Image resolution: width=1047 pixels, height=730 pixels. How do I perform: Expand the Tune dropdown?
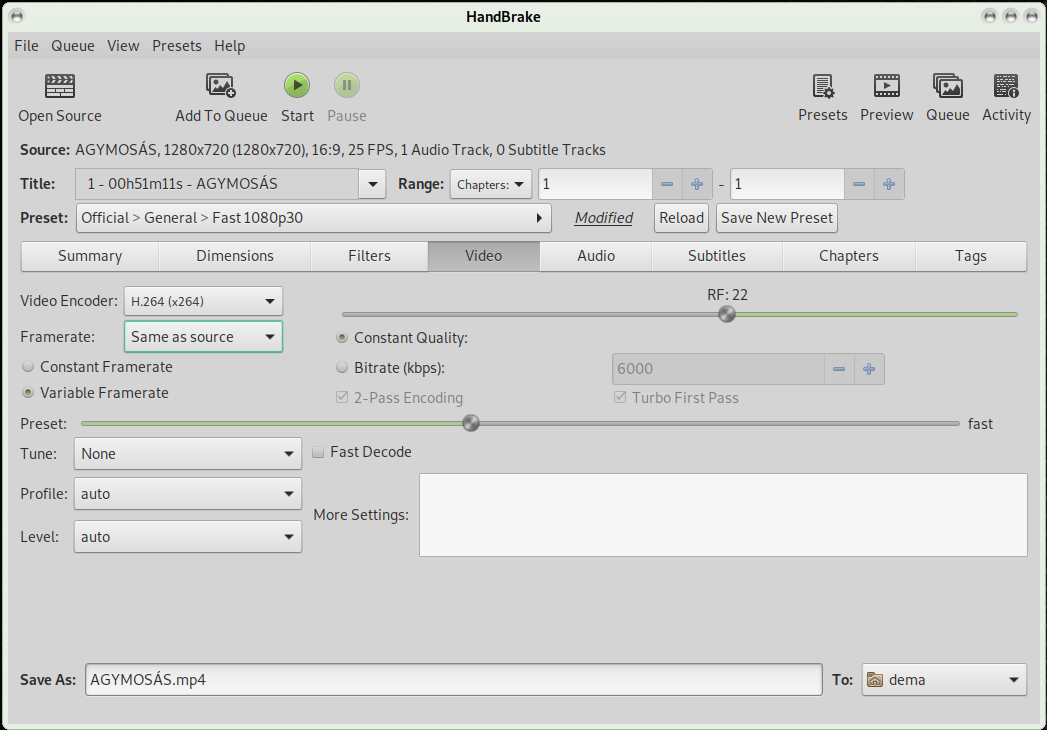coord(188,454)
